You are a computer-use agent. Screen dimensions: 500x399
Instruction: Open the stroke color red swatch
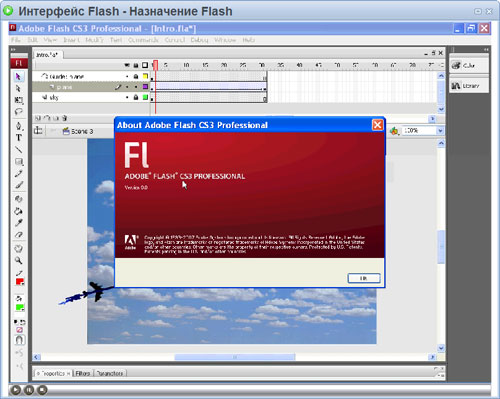point(20,282)
